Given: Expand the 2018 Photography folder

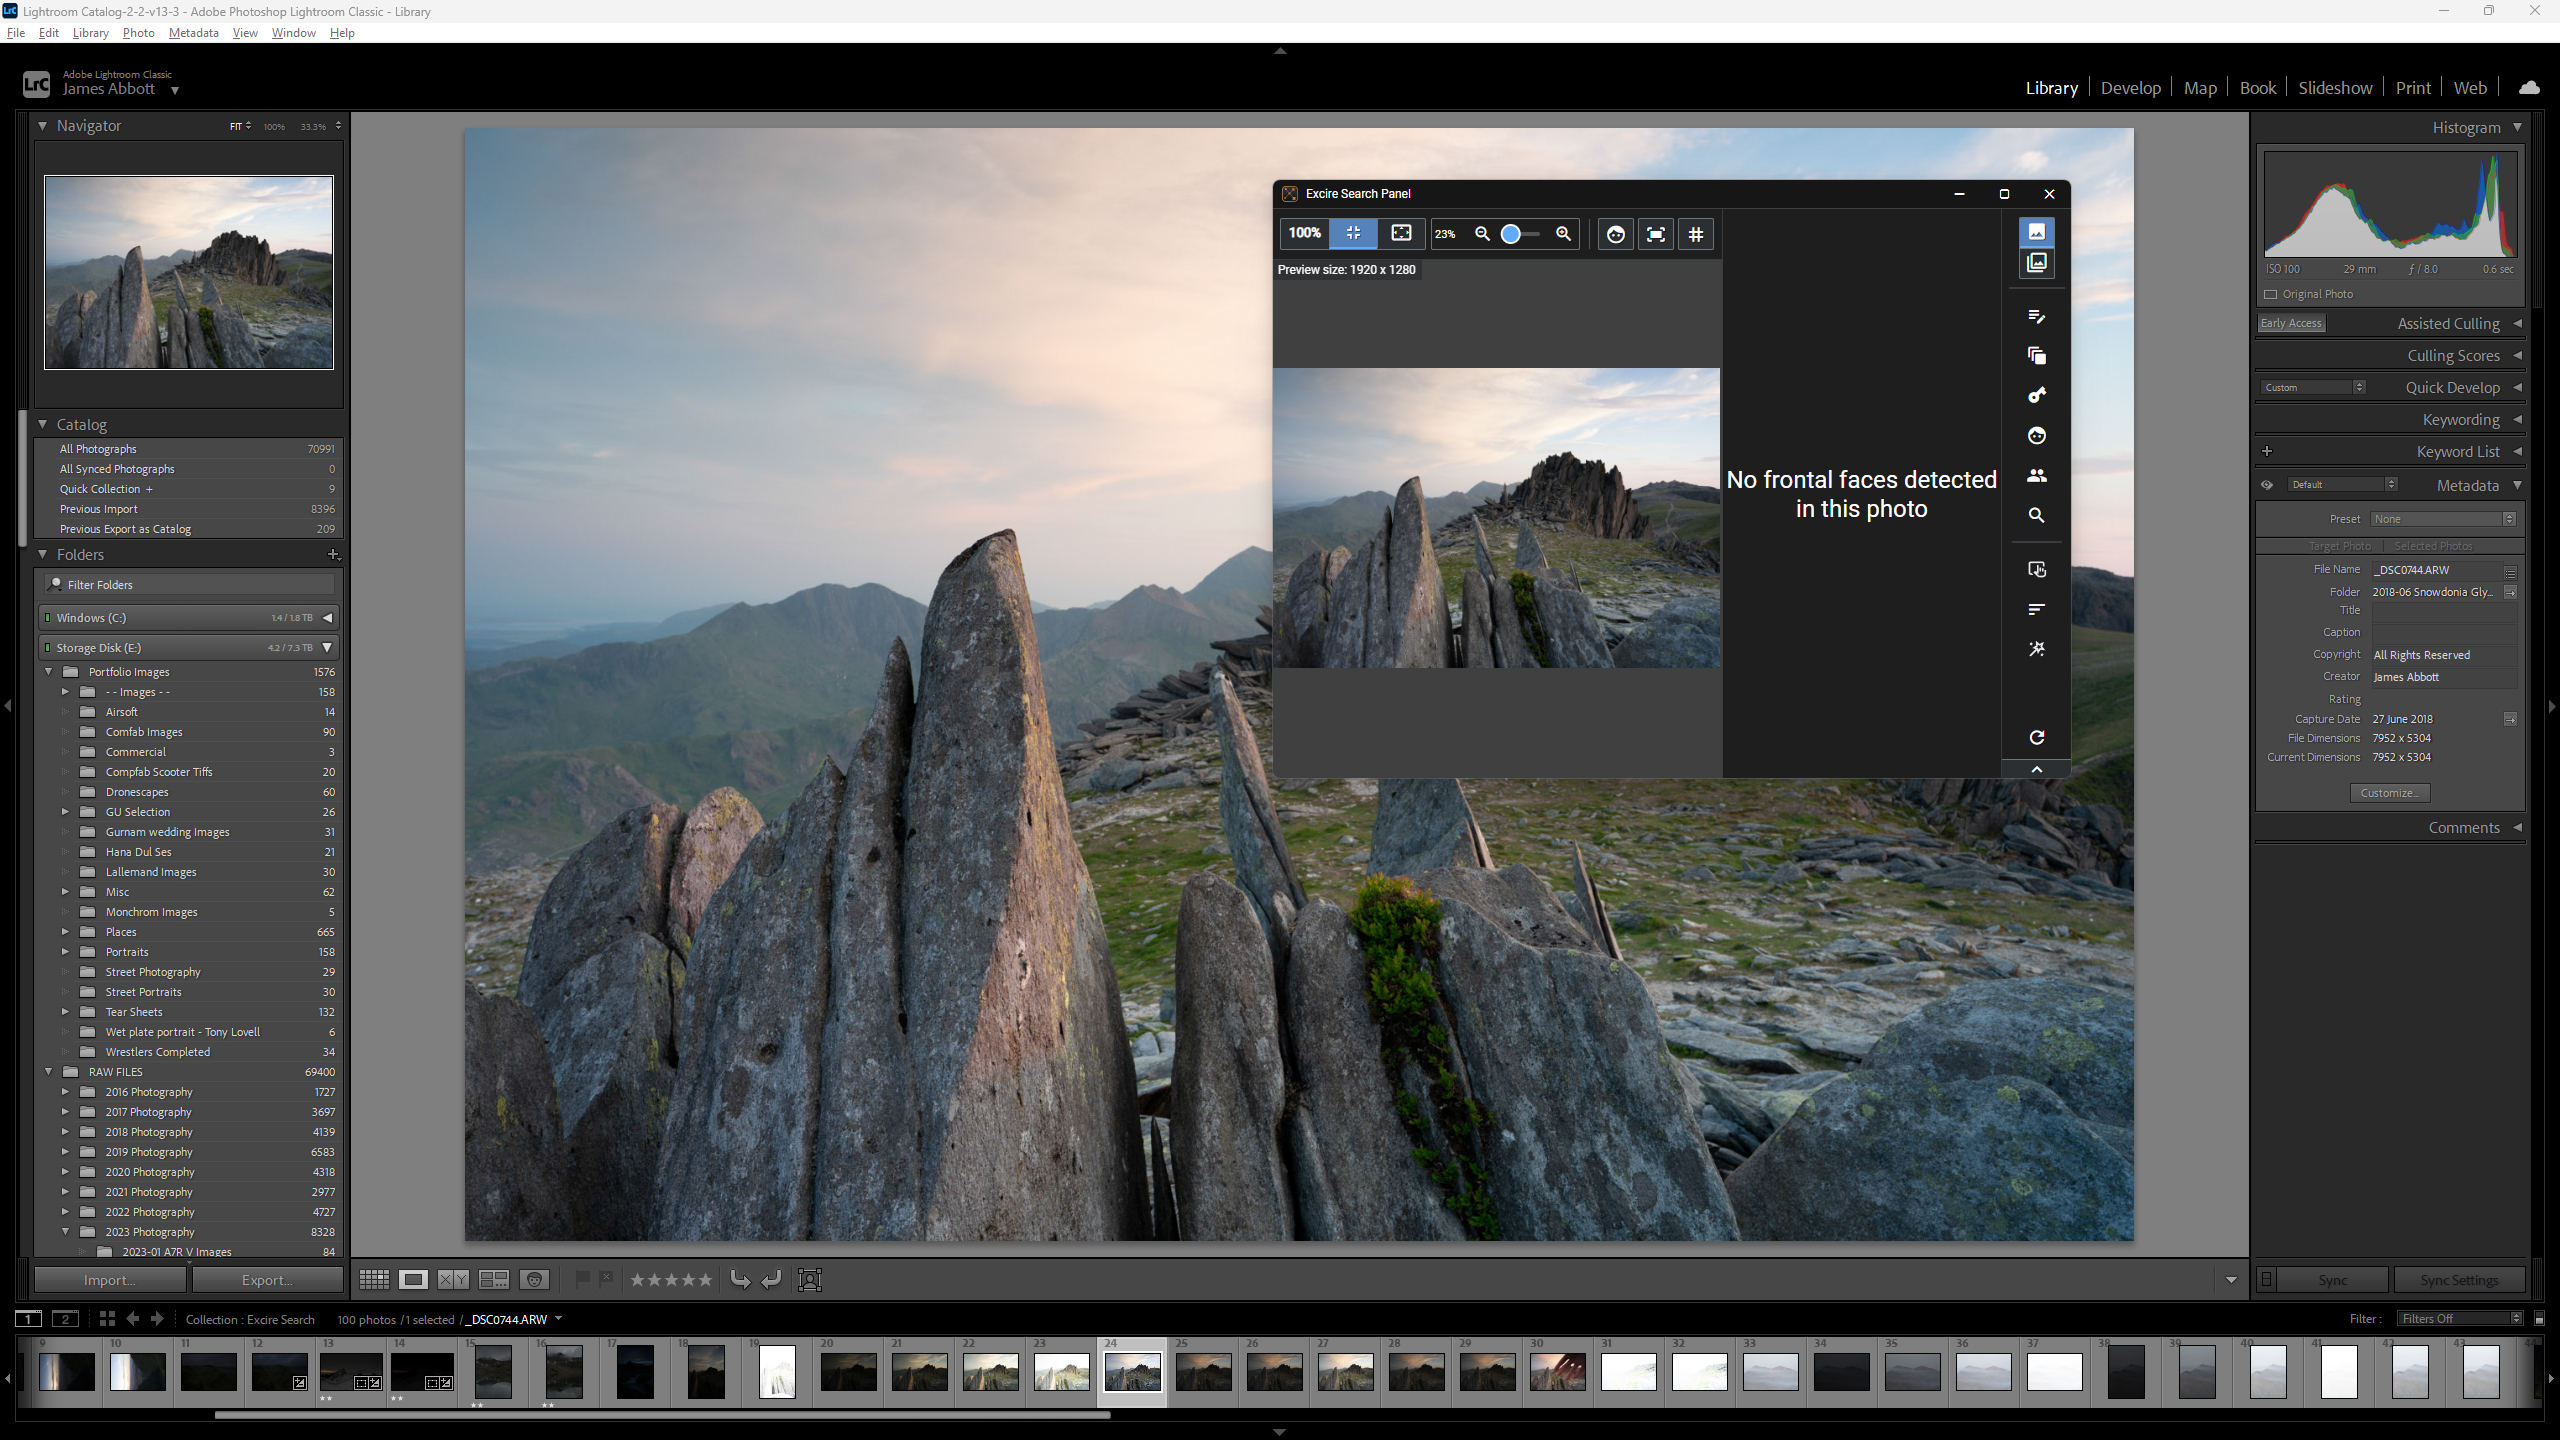Looking at the screenshot, I should tap(66, 1132).
